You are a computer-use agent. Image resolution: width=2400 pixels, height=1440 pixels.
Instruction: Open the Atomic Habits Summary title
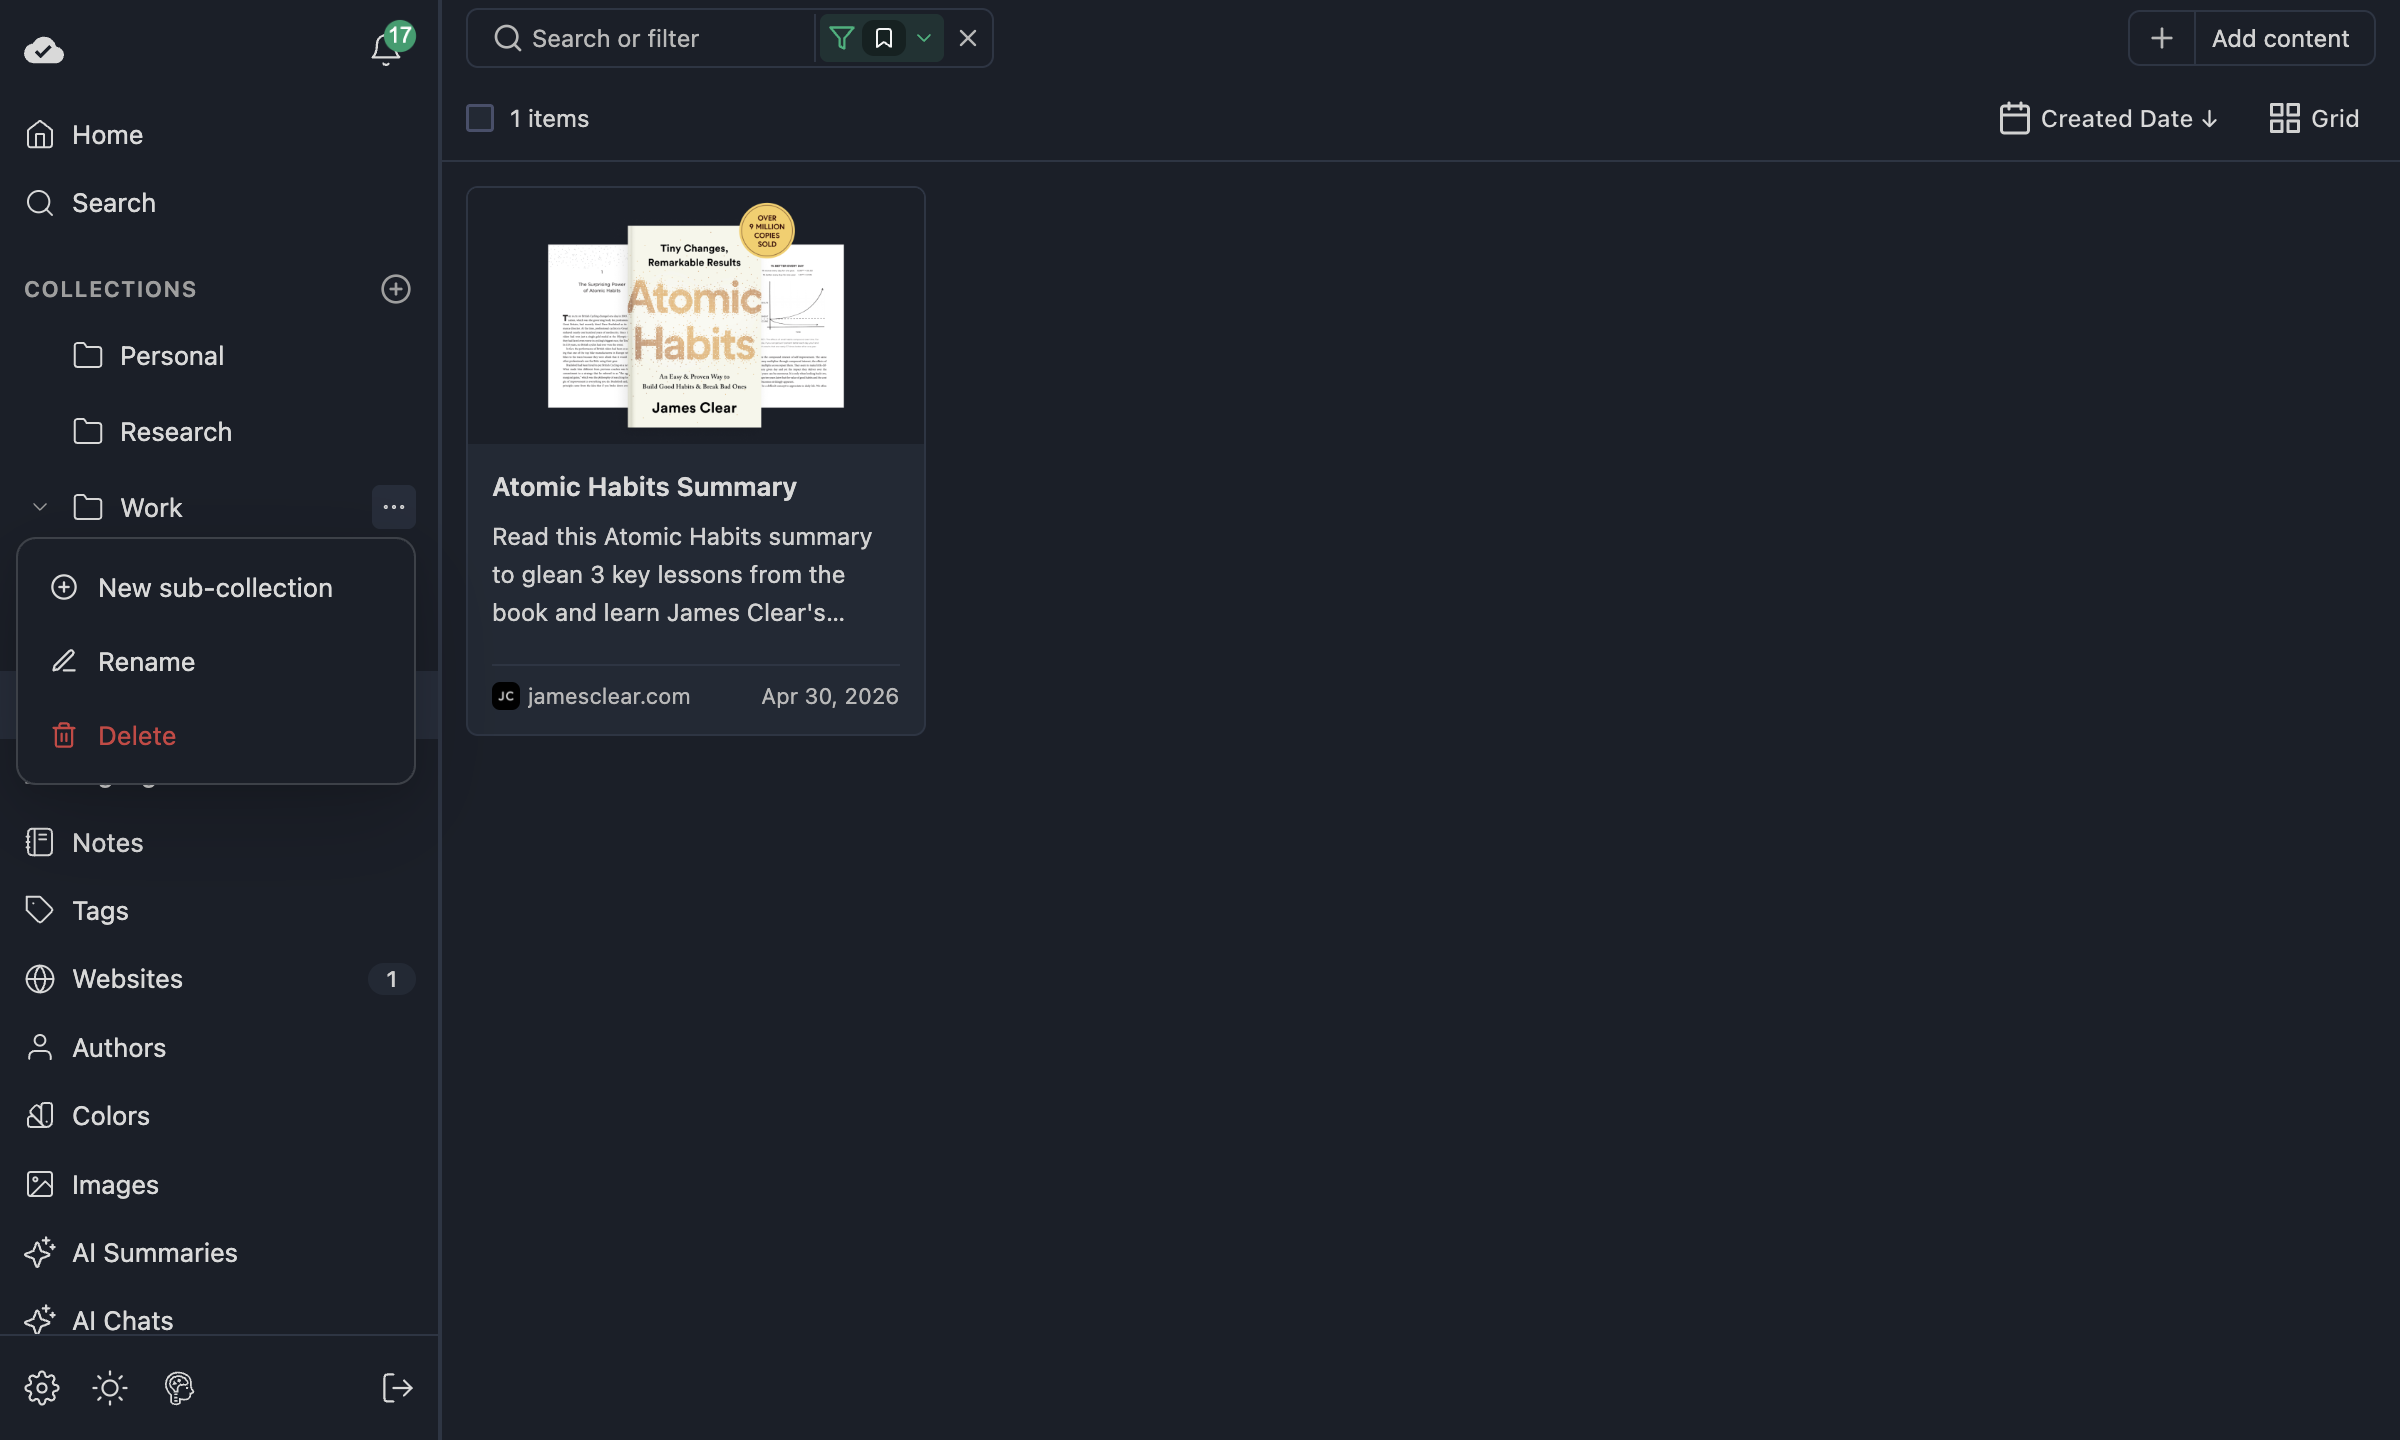coord(644,487)
